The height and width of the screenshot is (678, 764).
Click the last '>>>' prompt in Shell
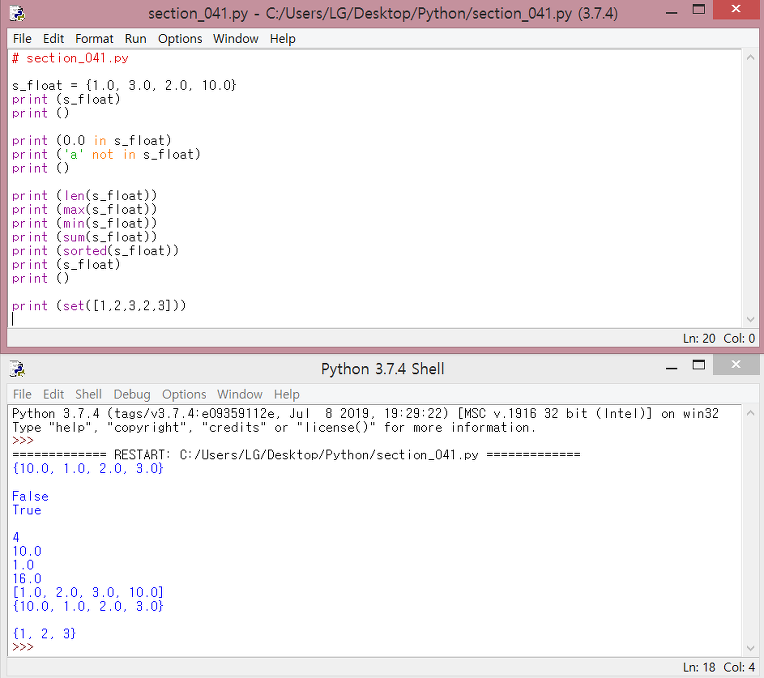click(x=23, y=647)
